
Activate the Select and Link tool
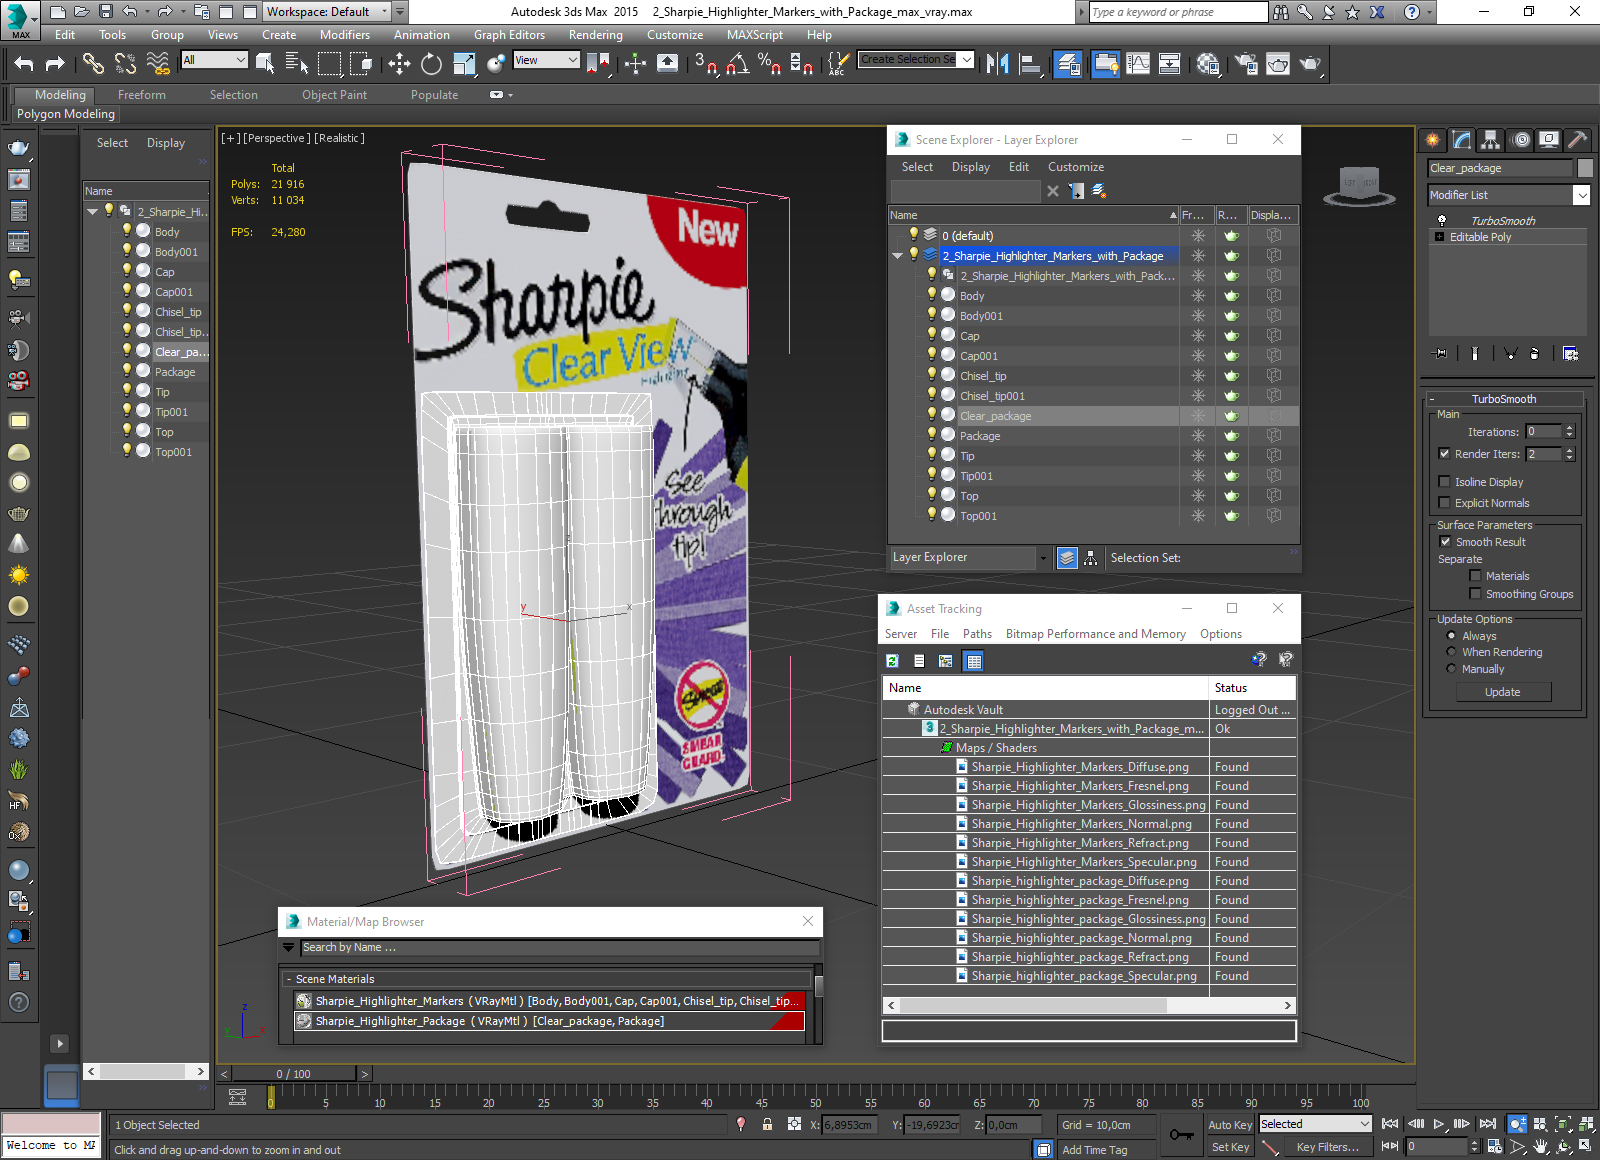click(93, 64)
